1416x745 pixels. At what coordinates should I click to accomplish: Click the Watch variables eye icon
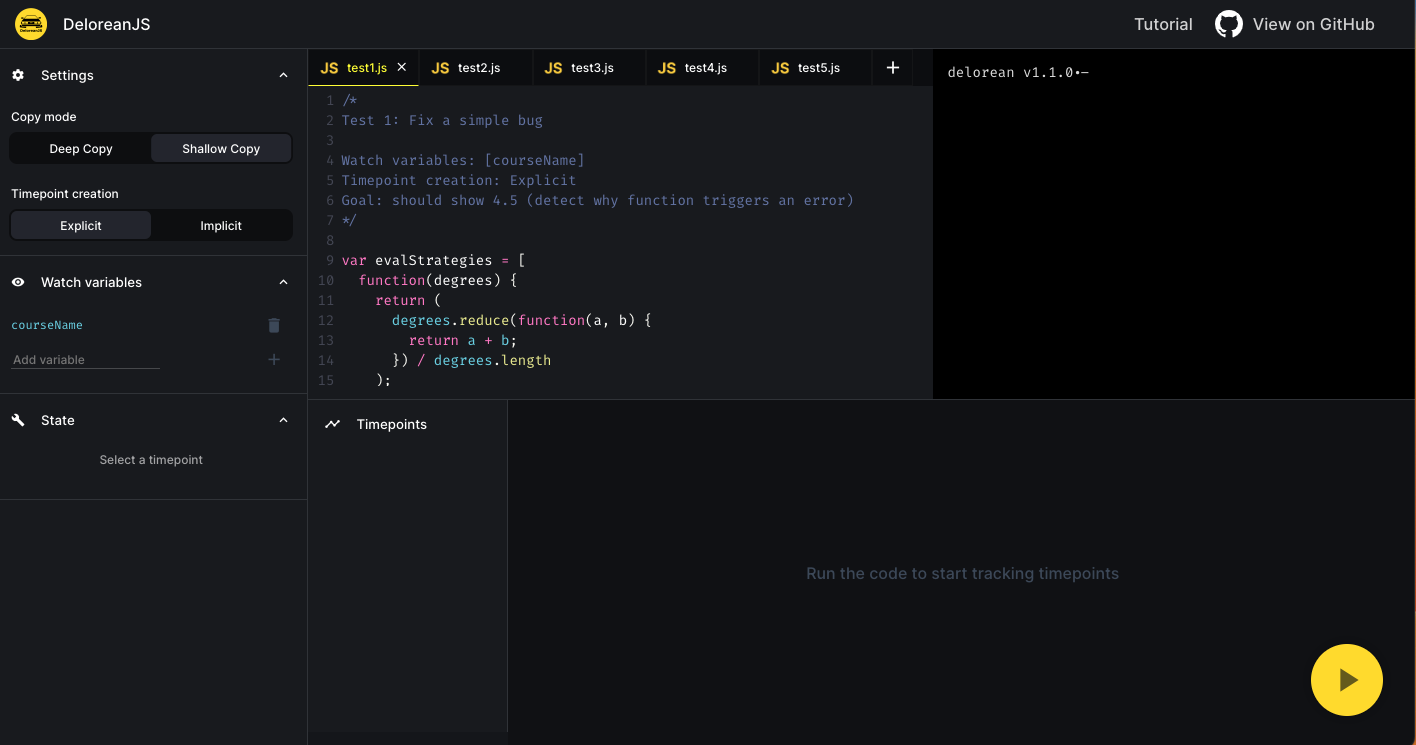pos(18,282)
